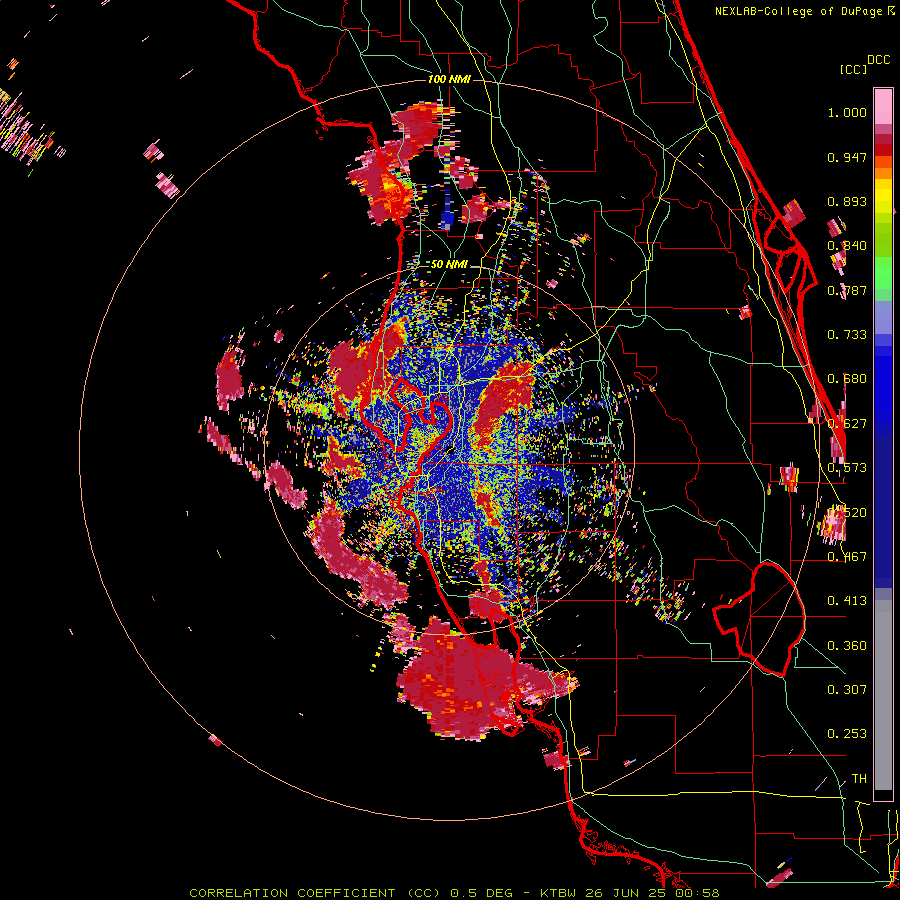Select the pink top segment of color bar
The height and width of the screenshot is (900, 900).
click(x=883, y=106)
